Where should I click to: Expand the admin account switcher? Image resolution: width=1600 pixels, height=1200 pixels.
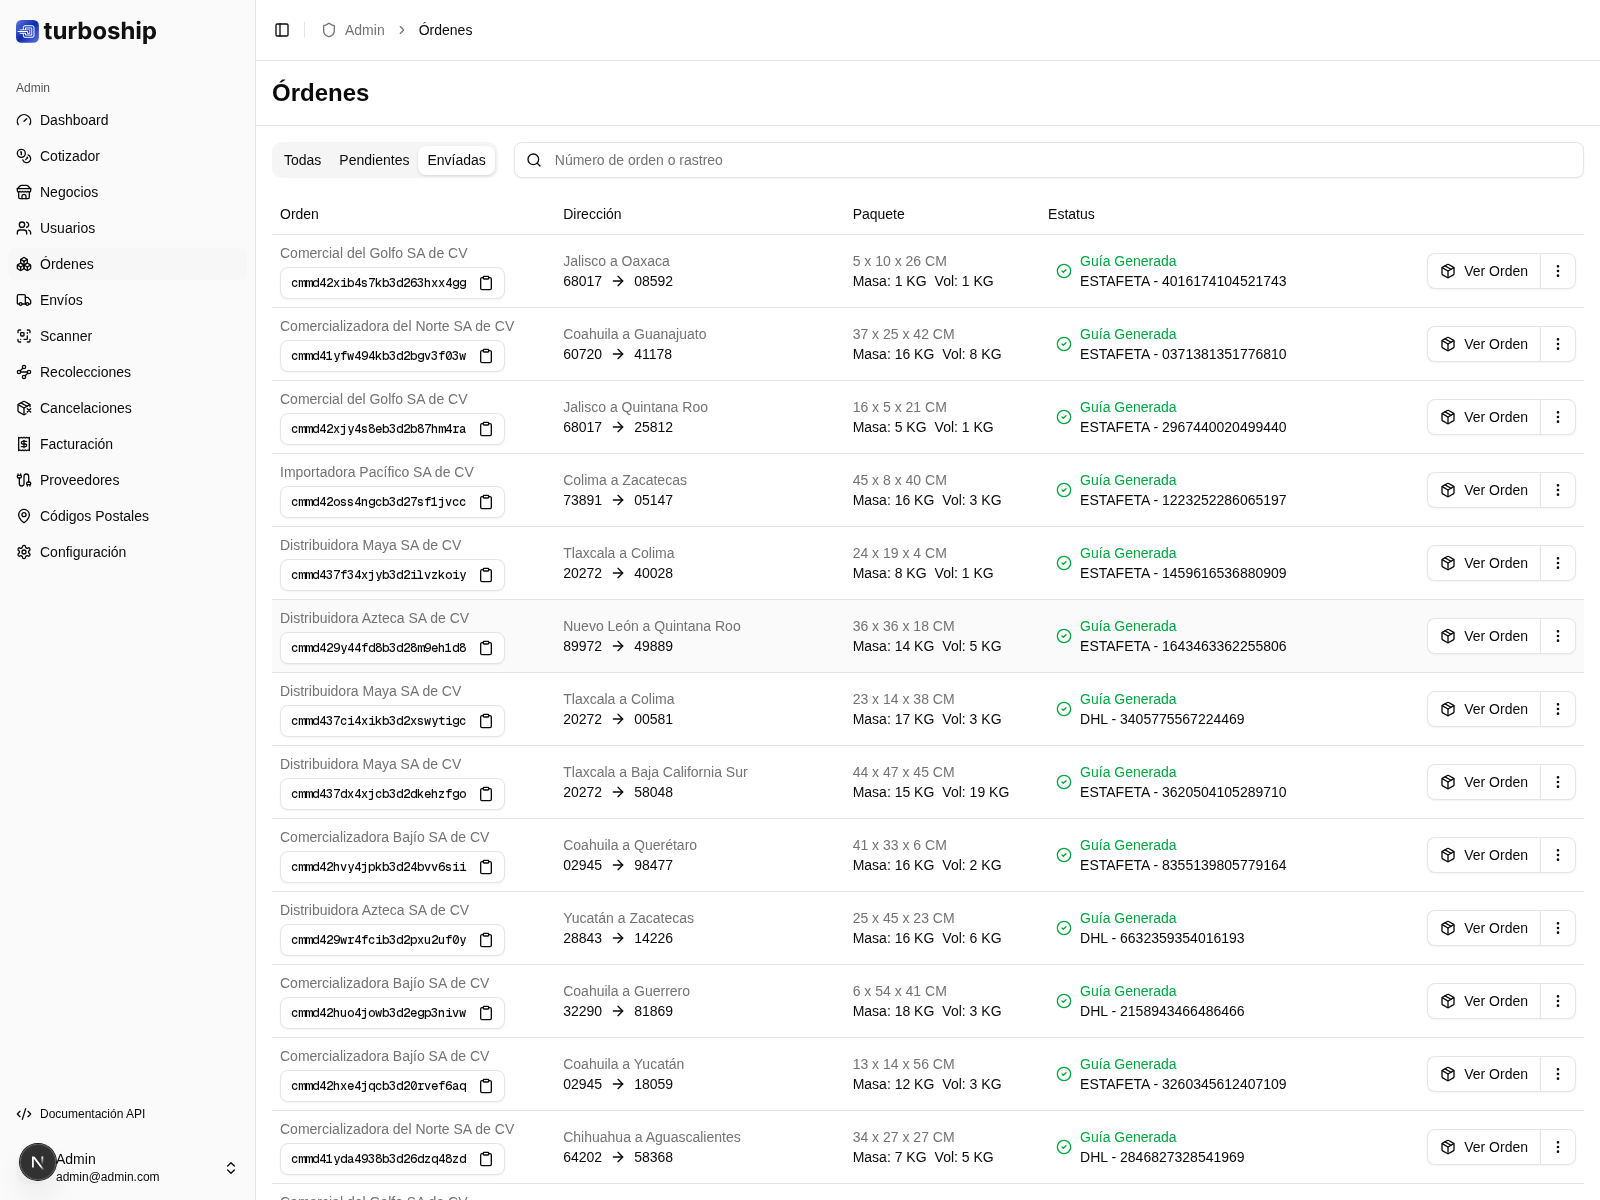230,1168
